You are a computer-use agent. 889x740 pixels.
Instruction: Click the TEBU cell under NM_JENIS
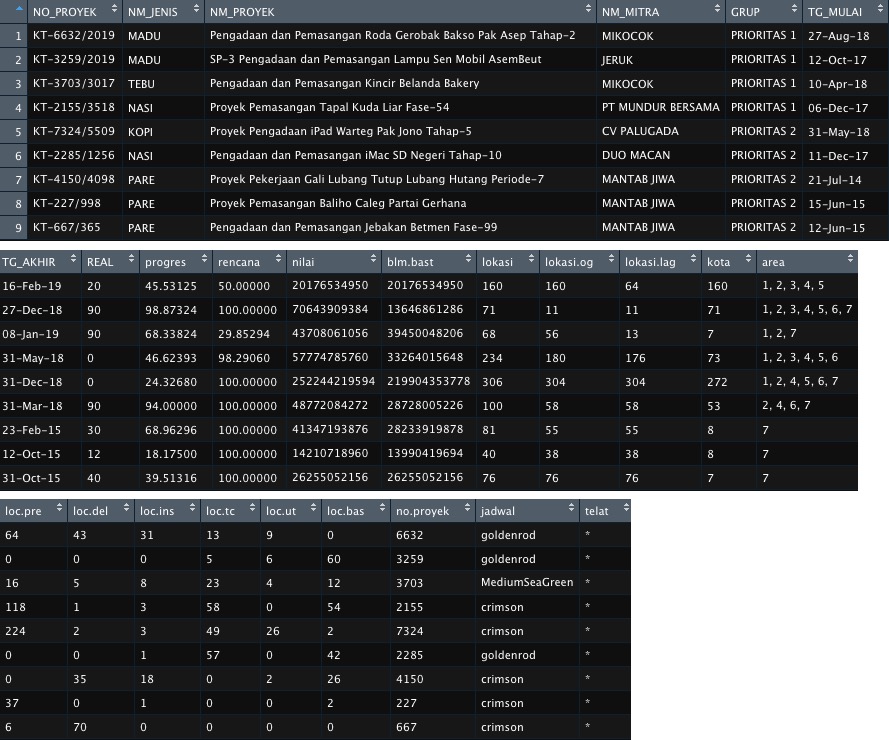coord(141,83)
